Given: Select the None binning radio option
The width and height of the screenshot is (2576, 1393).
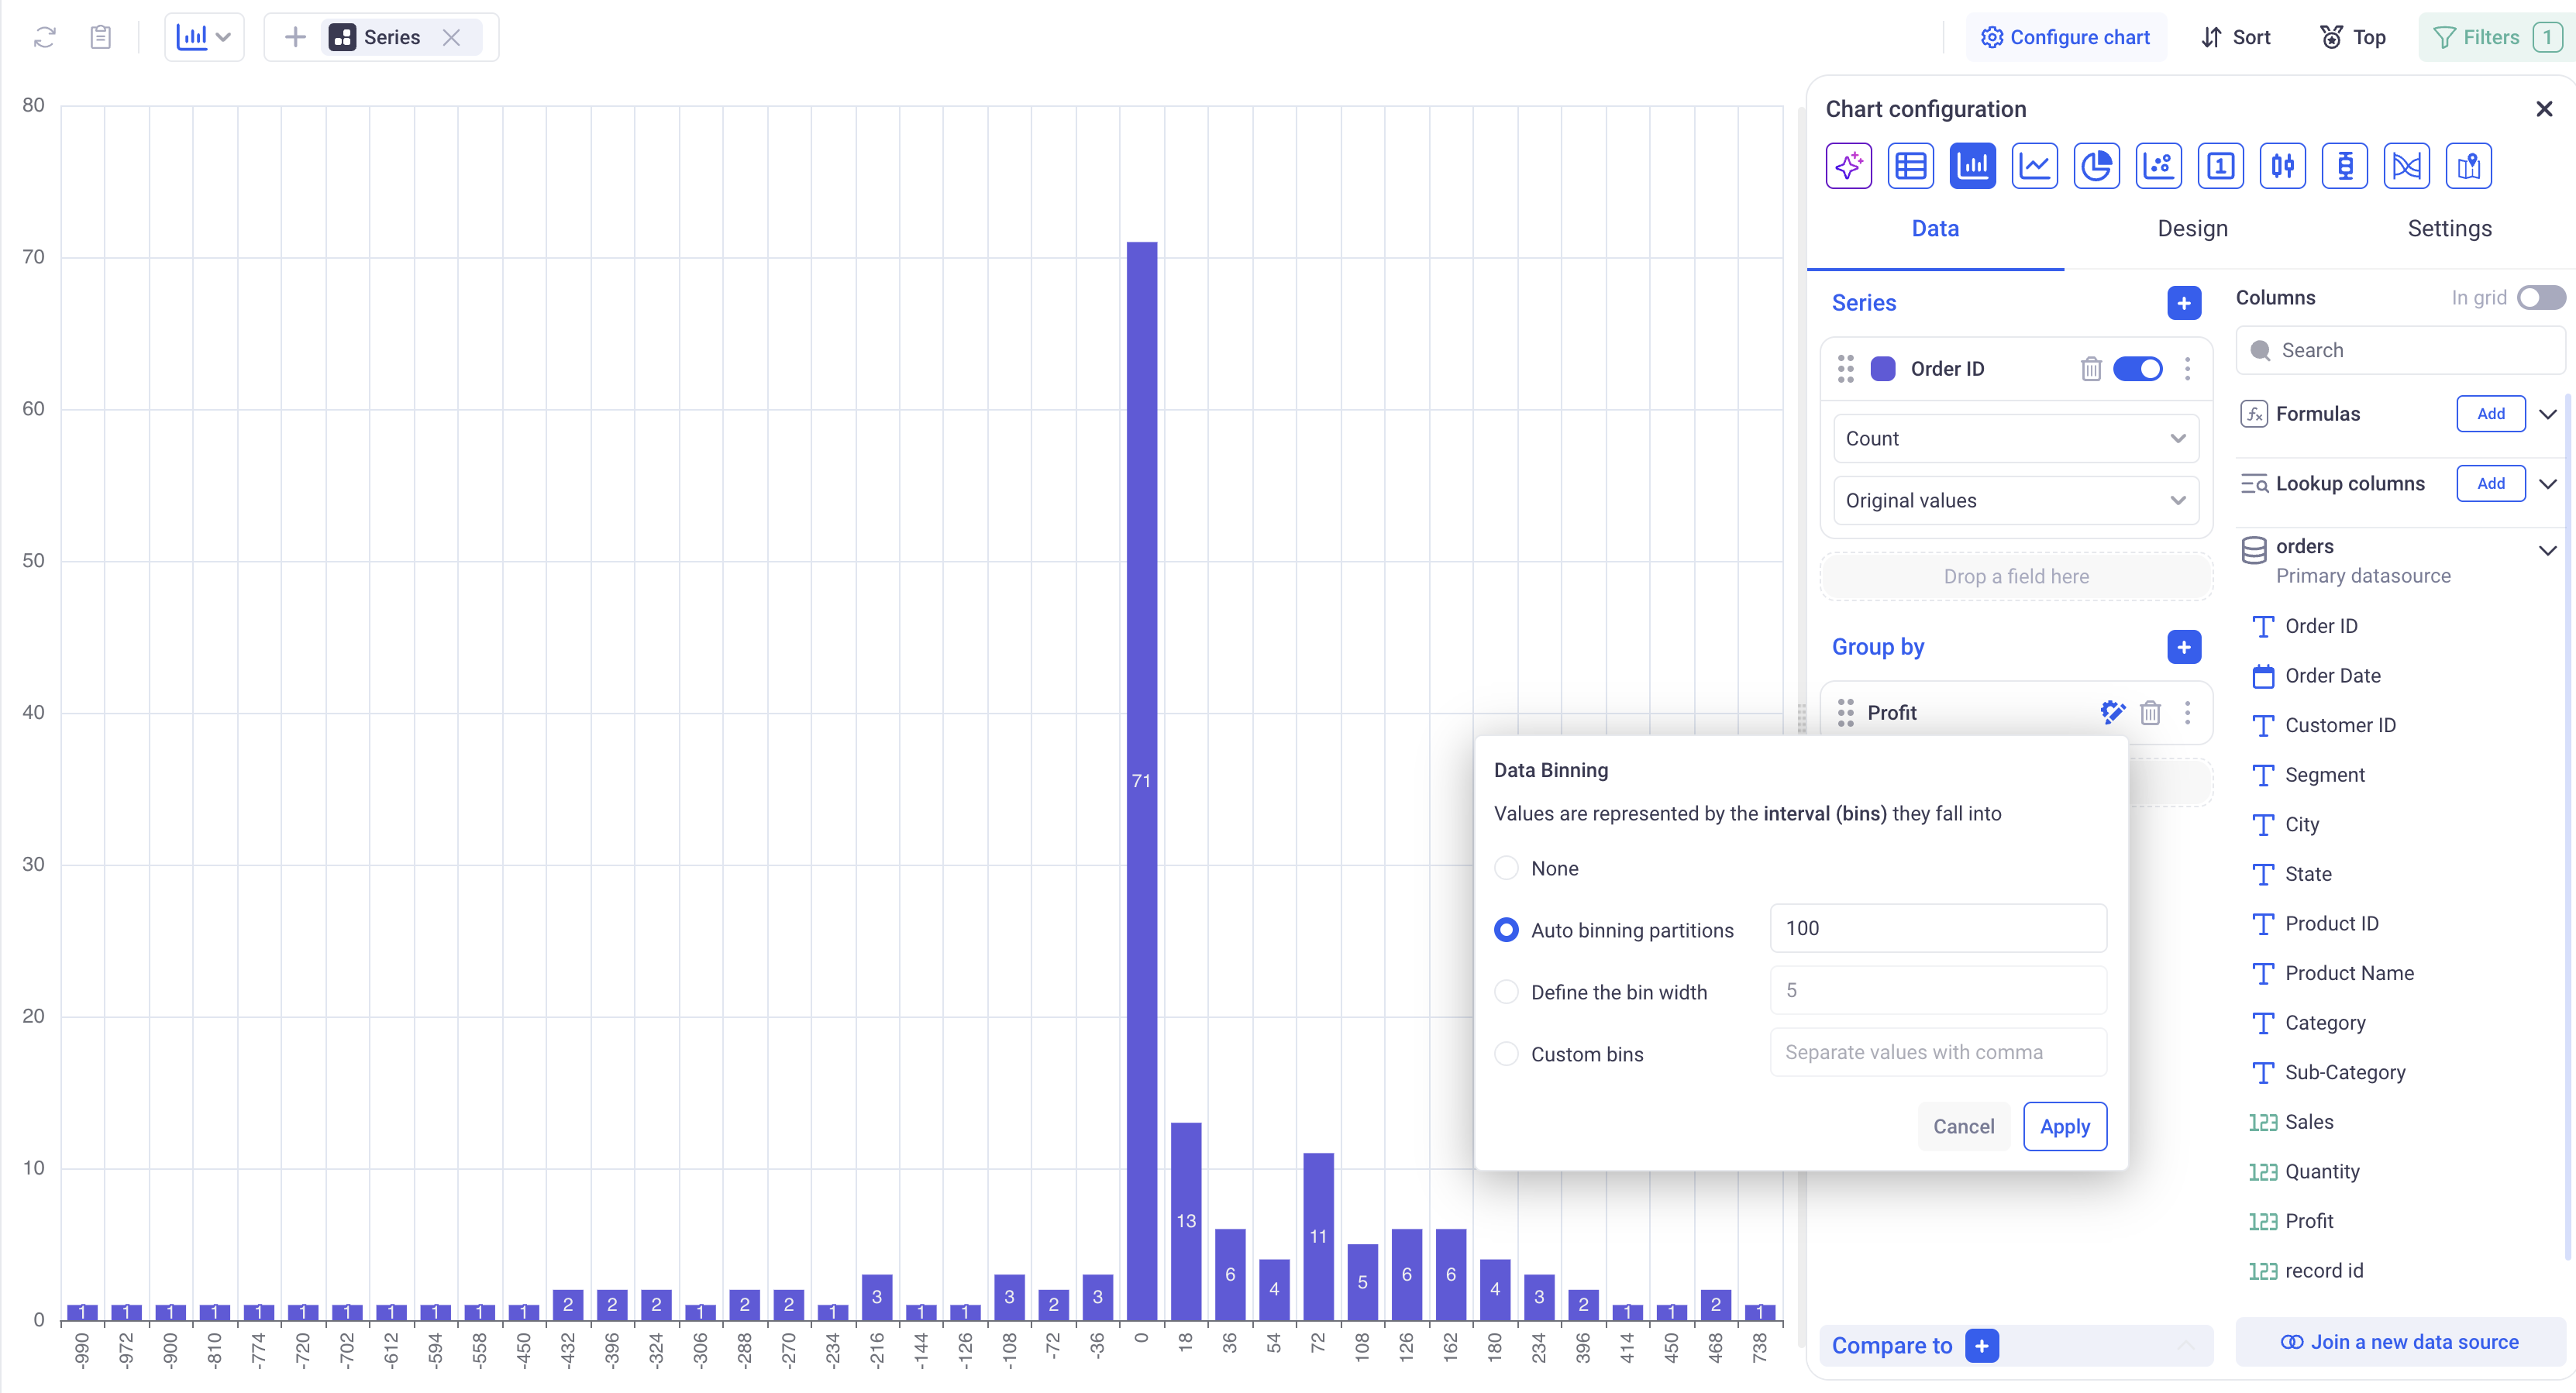Looking at the screenshot, I should pos(1506,868).
